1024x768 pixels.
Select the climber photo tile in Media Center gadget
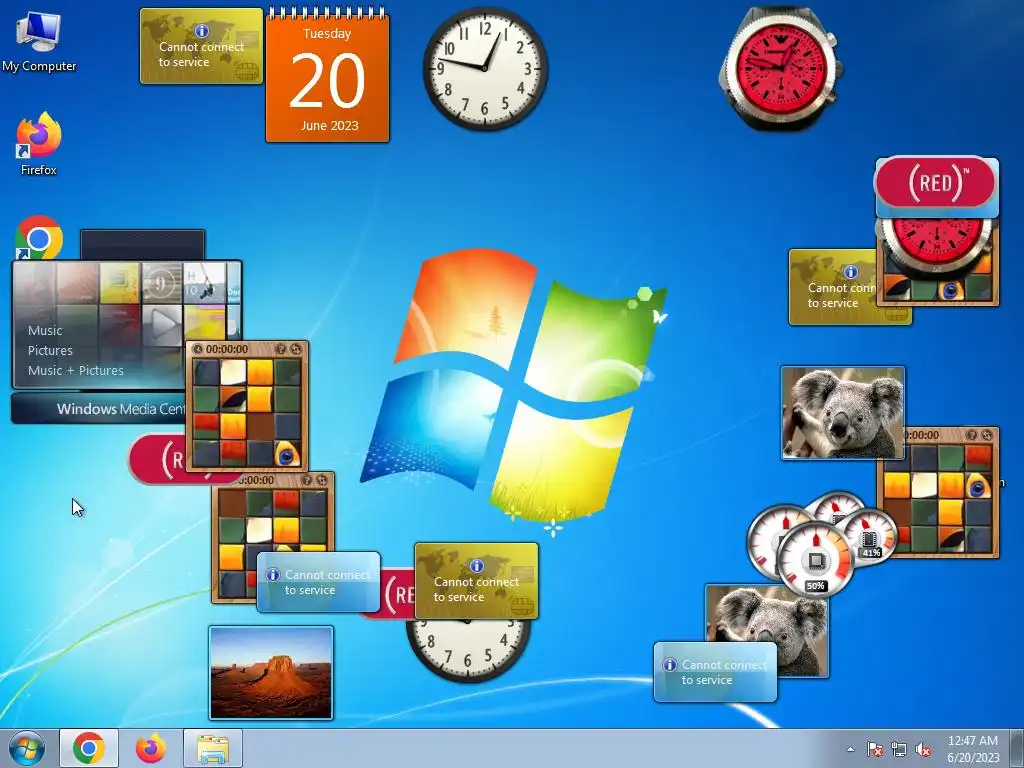click(204, 283)
